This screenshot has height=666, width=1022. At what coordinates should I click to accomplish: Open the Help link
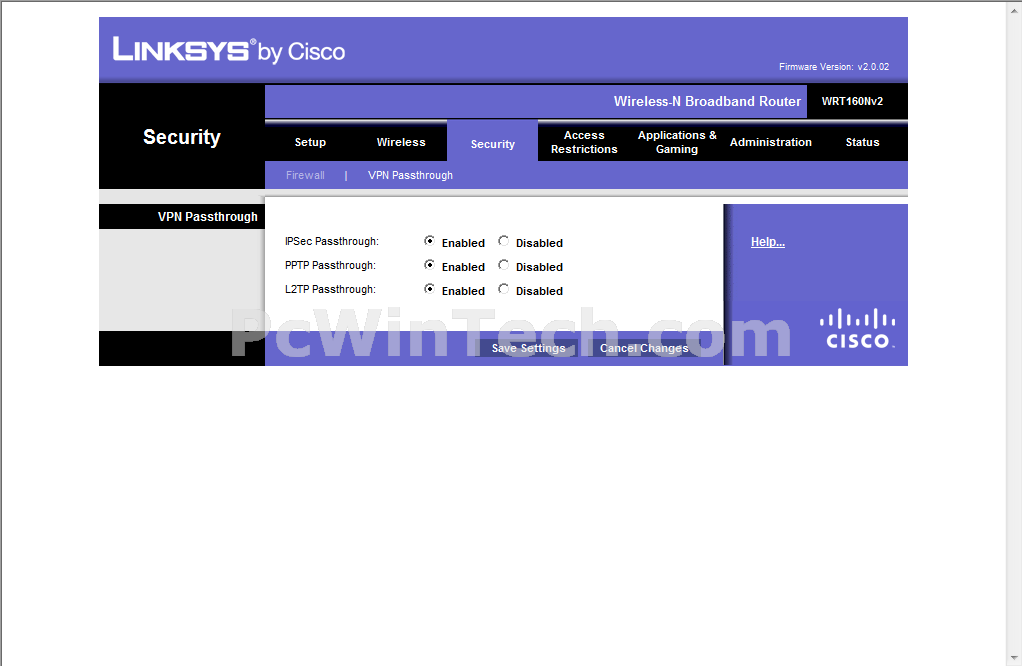click(768, 242)
